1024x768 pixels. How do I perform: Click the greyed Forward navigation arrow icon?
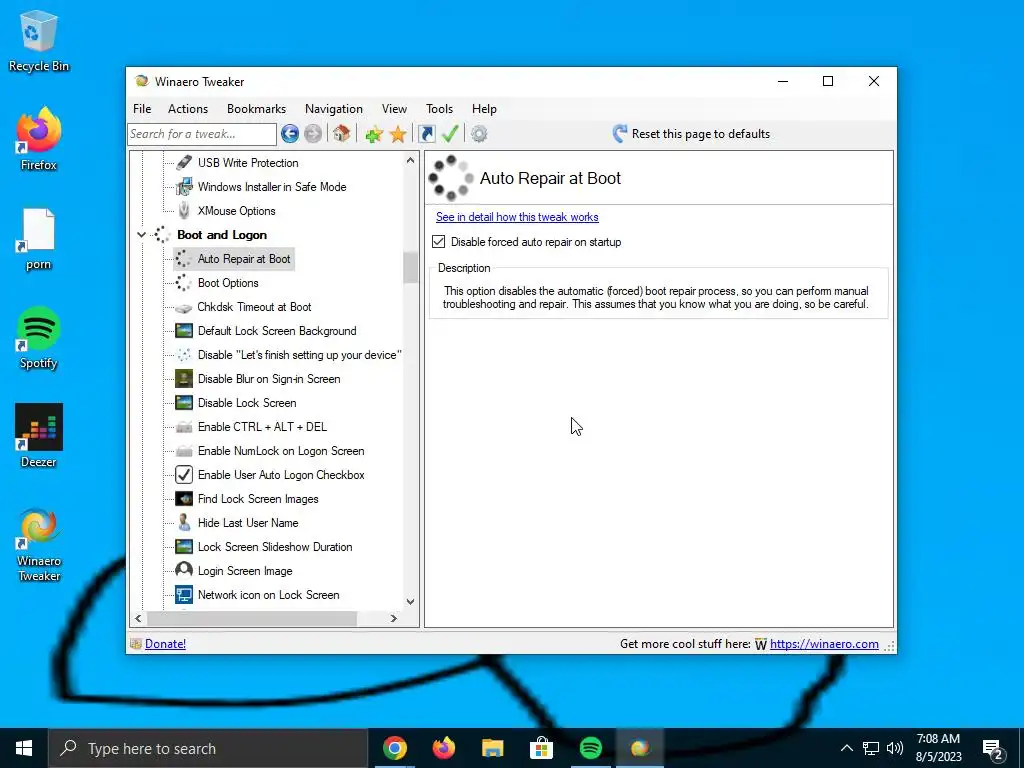point(313,134)
